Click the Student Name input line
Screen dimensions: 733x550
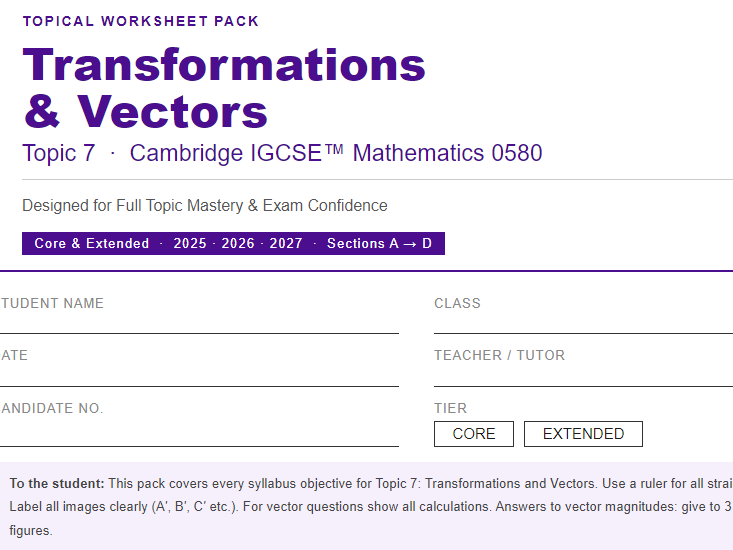(199, 324)
